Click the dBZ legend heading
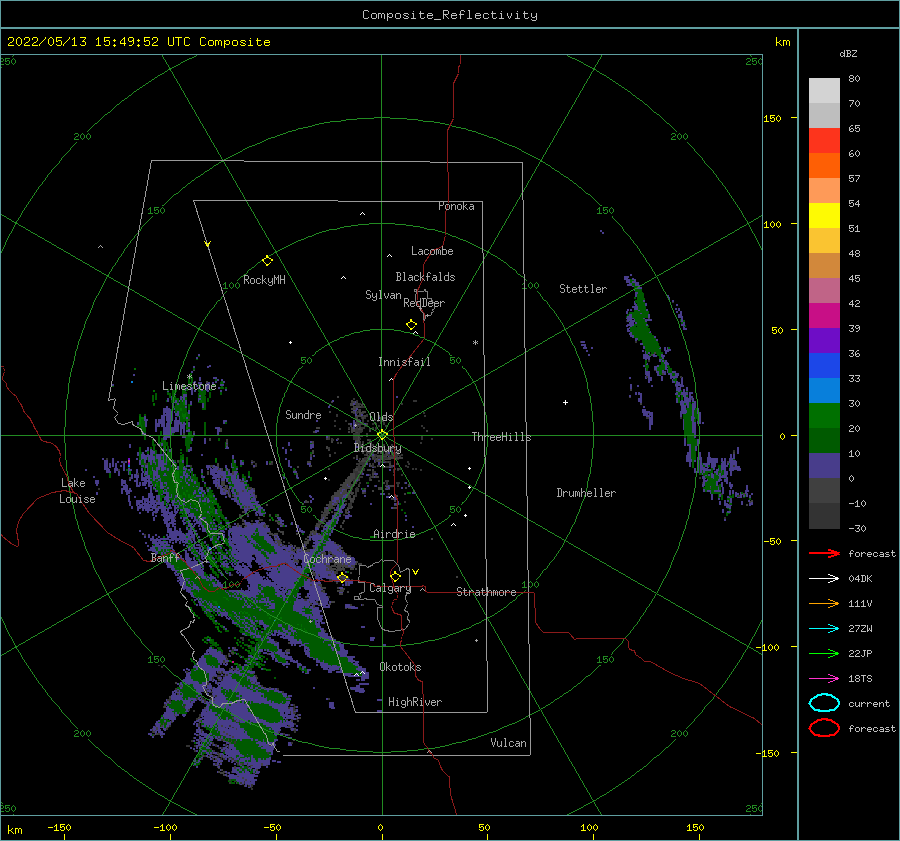 point(848,54)
